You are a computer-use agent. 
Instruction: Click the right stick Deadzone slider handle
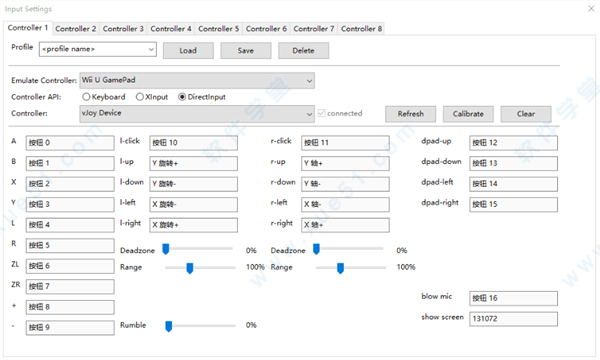click(316, 249)
